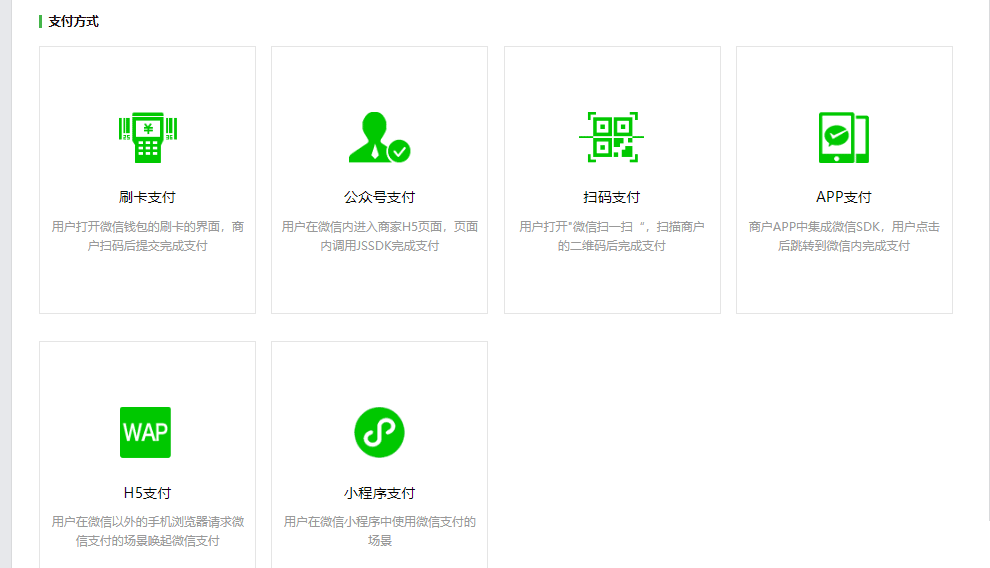Select the 支付方式 section heading
The width and height of the screenshot is (990, 568).
73,21
